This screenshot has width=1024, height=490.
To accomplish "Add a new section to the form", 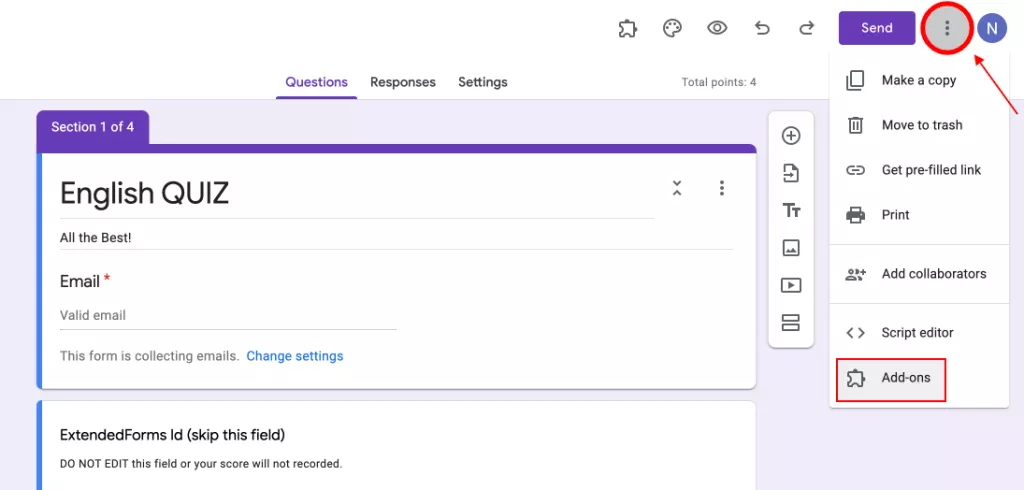I will tap(791, 322).
